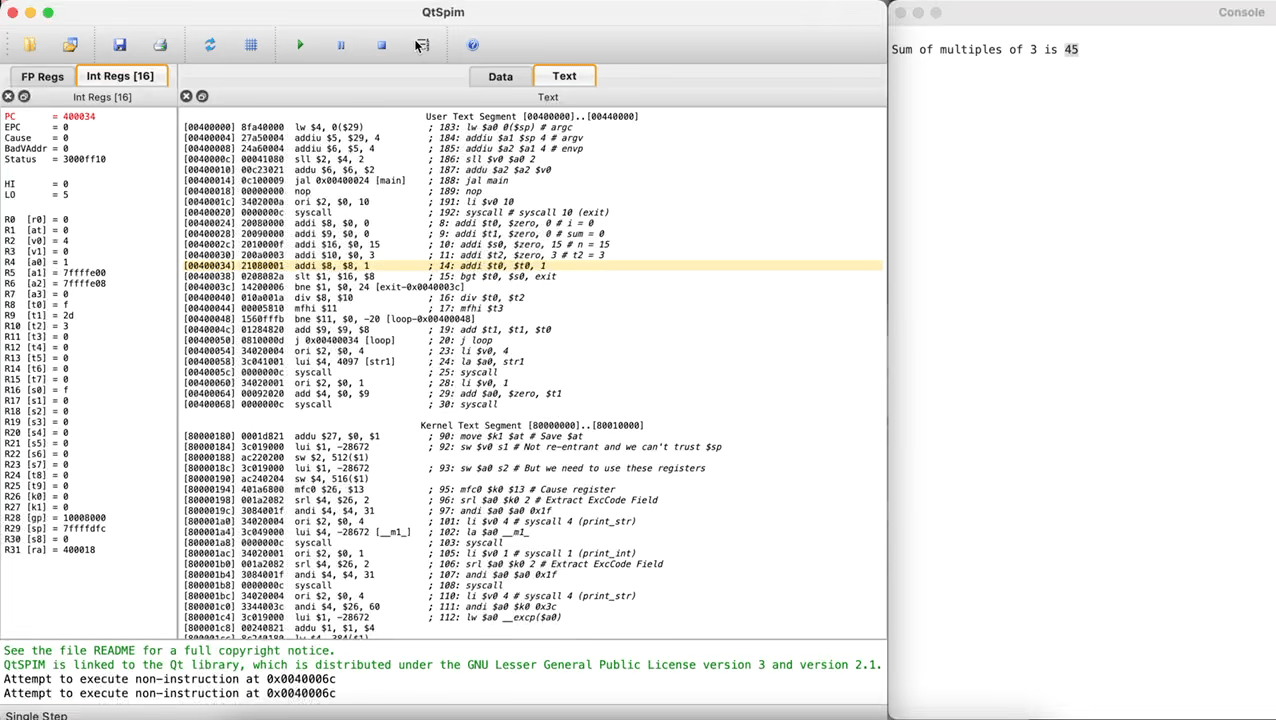
Task: Close the QtSpim window with red button
Action: 12,12
